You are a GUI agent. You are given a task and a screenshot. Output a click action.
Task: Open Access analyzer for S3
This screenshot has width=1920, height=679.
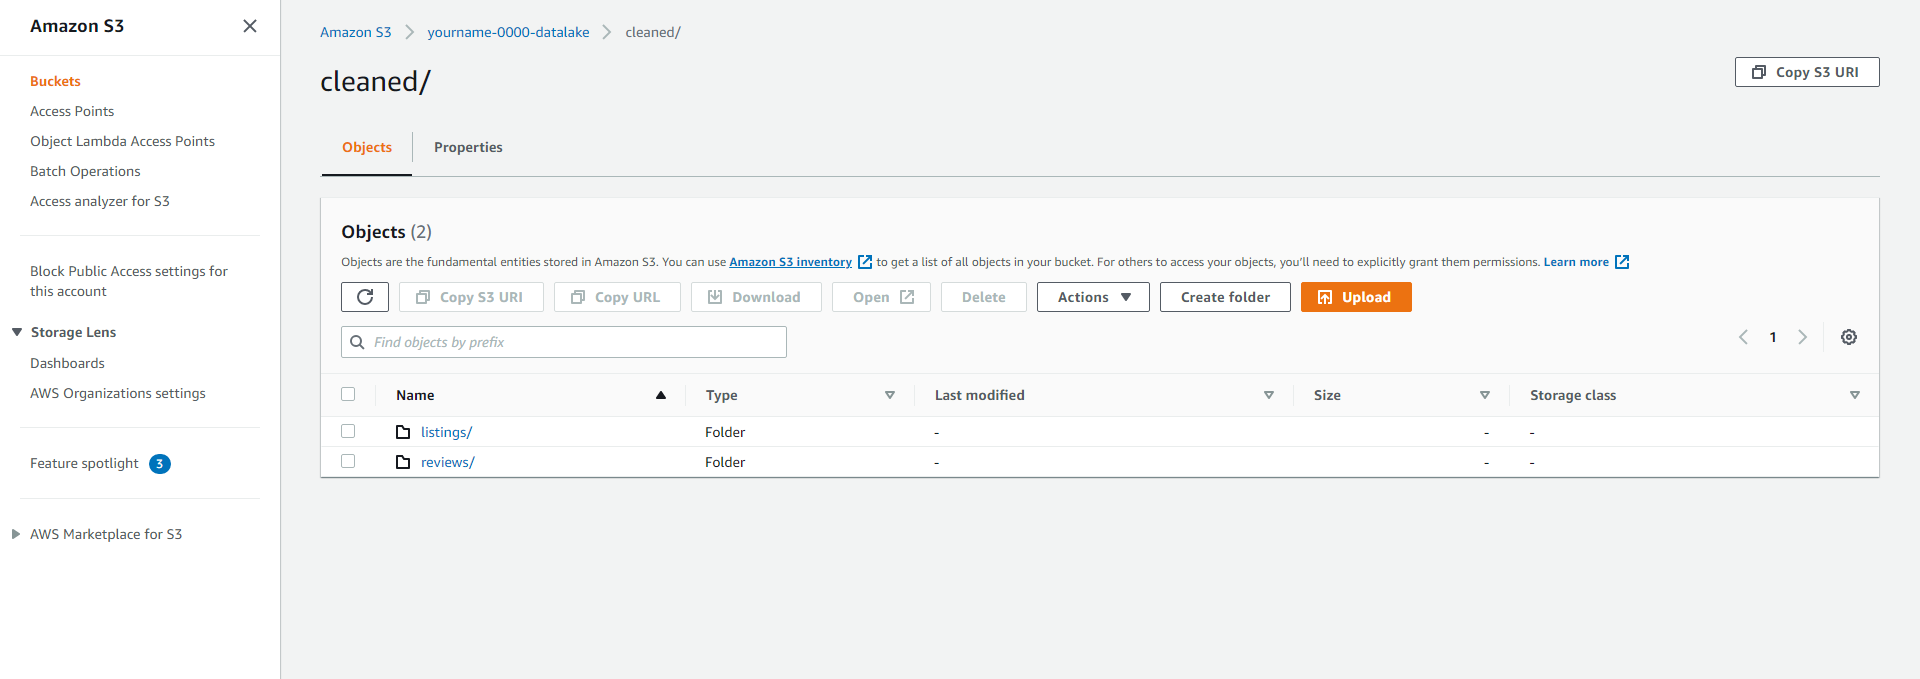100,201
